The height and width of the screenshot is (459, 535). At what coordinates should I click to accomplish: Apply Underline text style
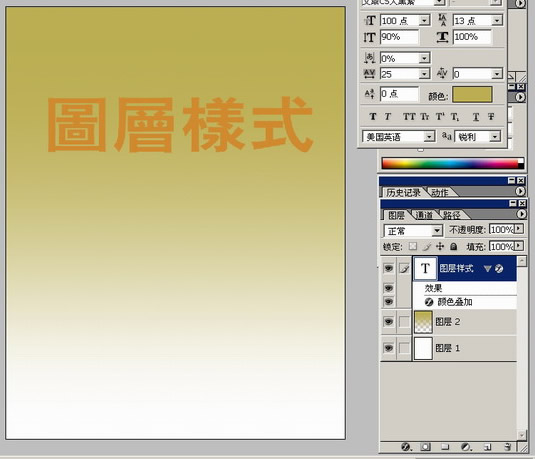coord(476,117)
